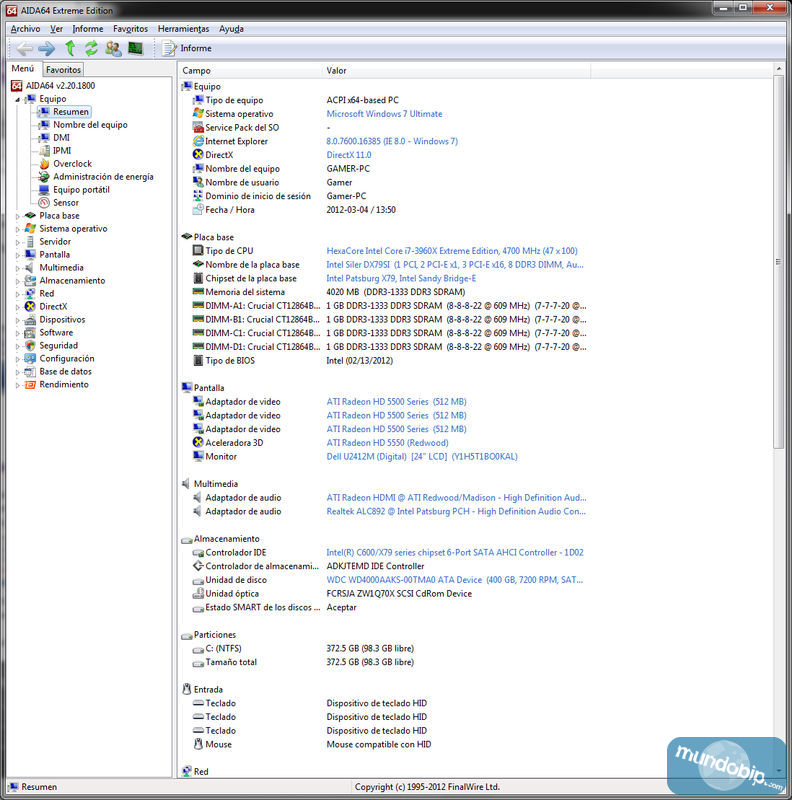Viewport: 792px width, 800px height.
Task: Open the Herramientas menu
Action: coord(184,29)
